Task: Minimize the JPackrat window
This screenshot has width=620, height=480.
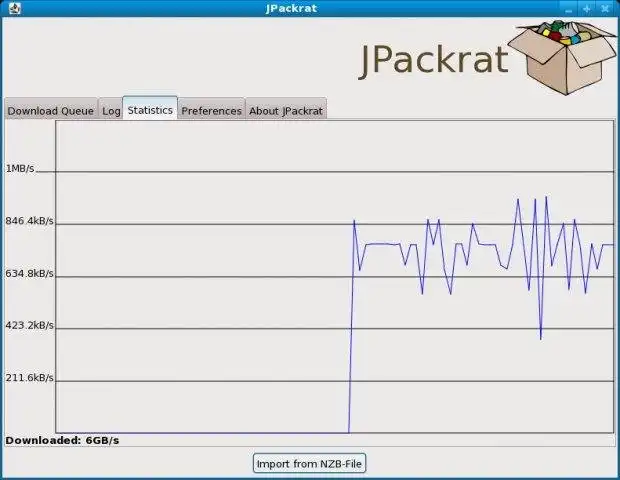Action: coord(569,9)
